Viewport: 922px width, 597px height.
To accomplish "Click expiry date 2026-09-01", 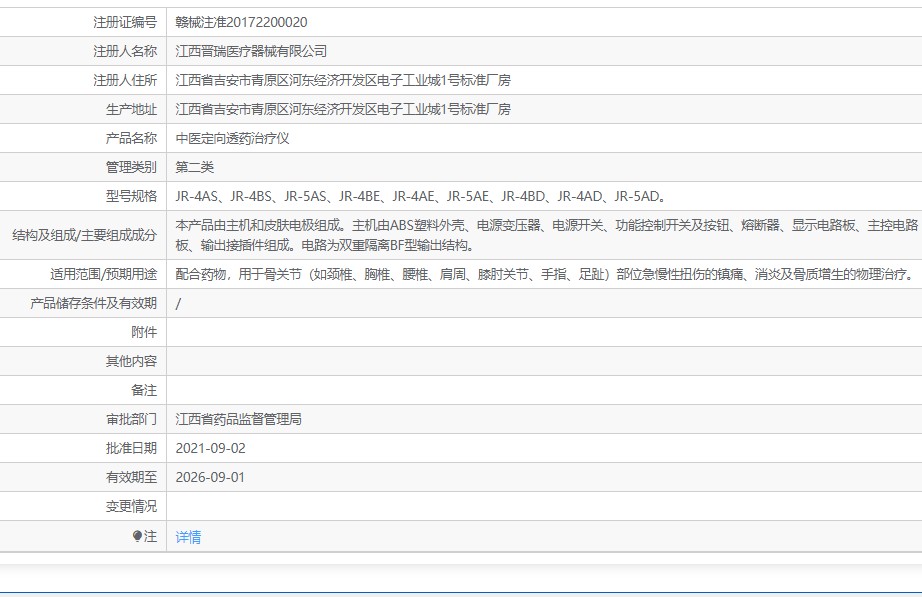I will tap(210, 477).
